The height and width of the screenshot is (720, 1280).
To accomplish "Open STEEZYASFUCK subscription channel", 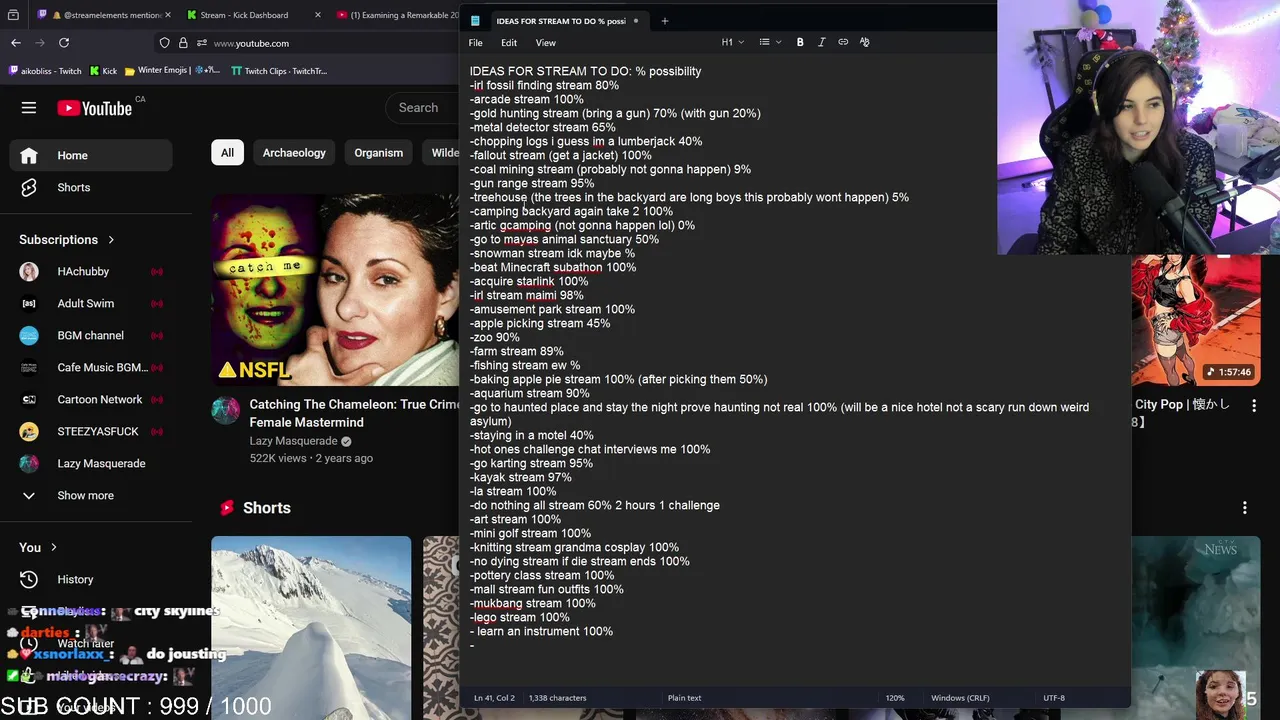I will (x=91, y=431).
